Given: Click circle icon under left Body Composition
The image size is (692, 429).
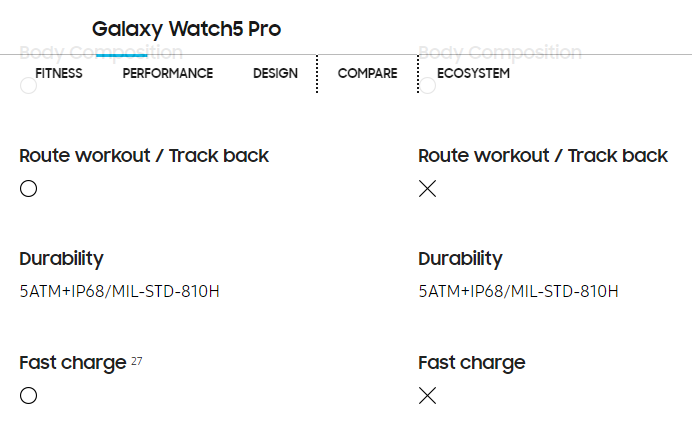Looking at the screenshot, I should point(28,87).
